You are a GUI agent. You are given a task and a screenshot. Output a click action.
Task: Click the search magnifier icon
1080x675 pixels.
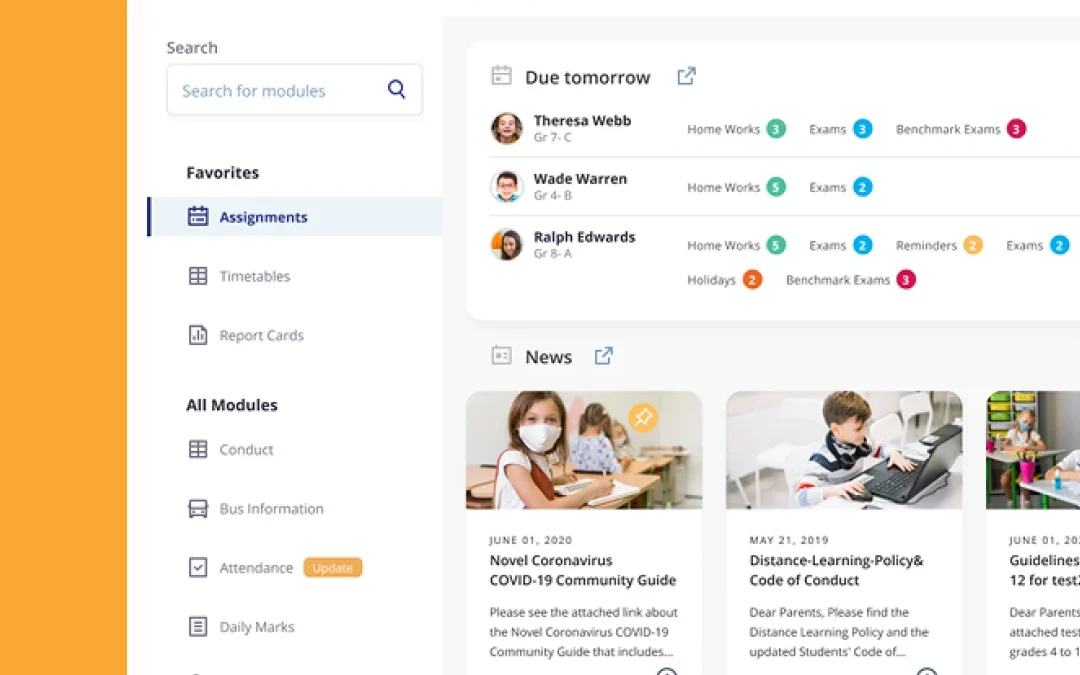[396, 89]
